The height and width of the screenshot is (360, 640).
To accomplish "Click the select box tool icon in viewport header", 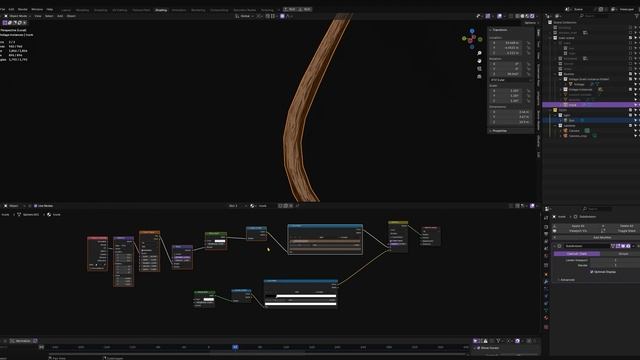I will coord(5,23).
